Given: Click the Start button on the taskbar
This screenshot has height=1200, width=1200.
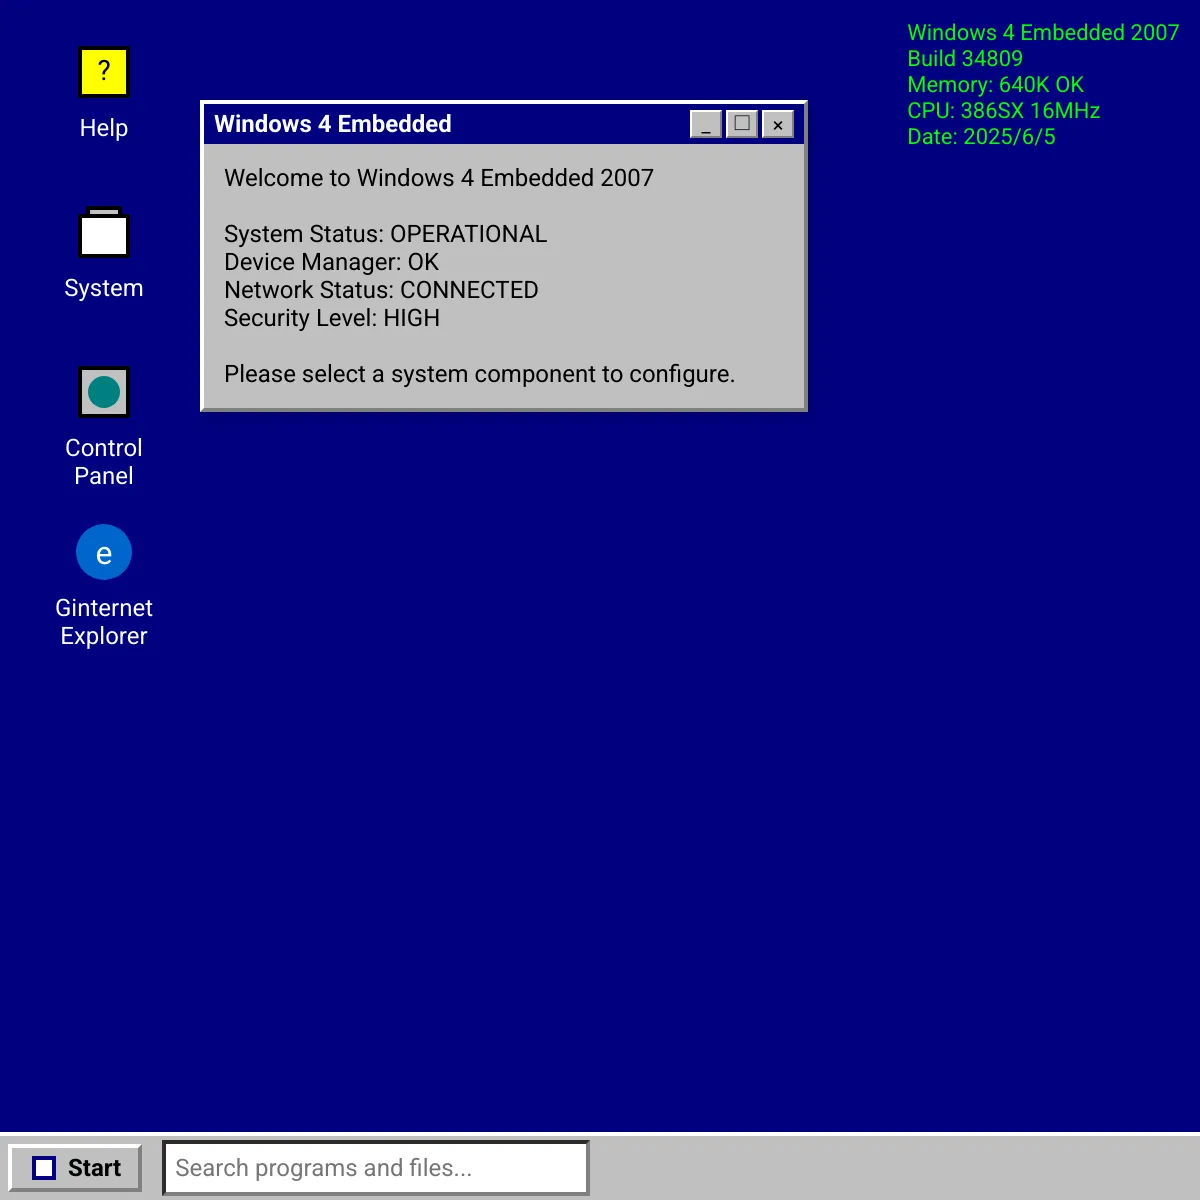Looking at the screenshot, I should point(75,1168).
